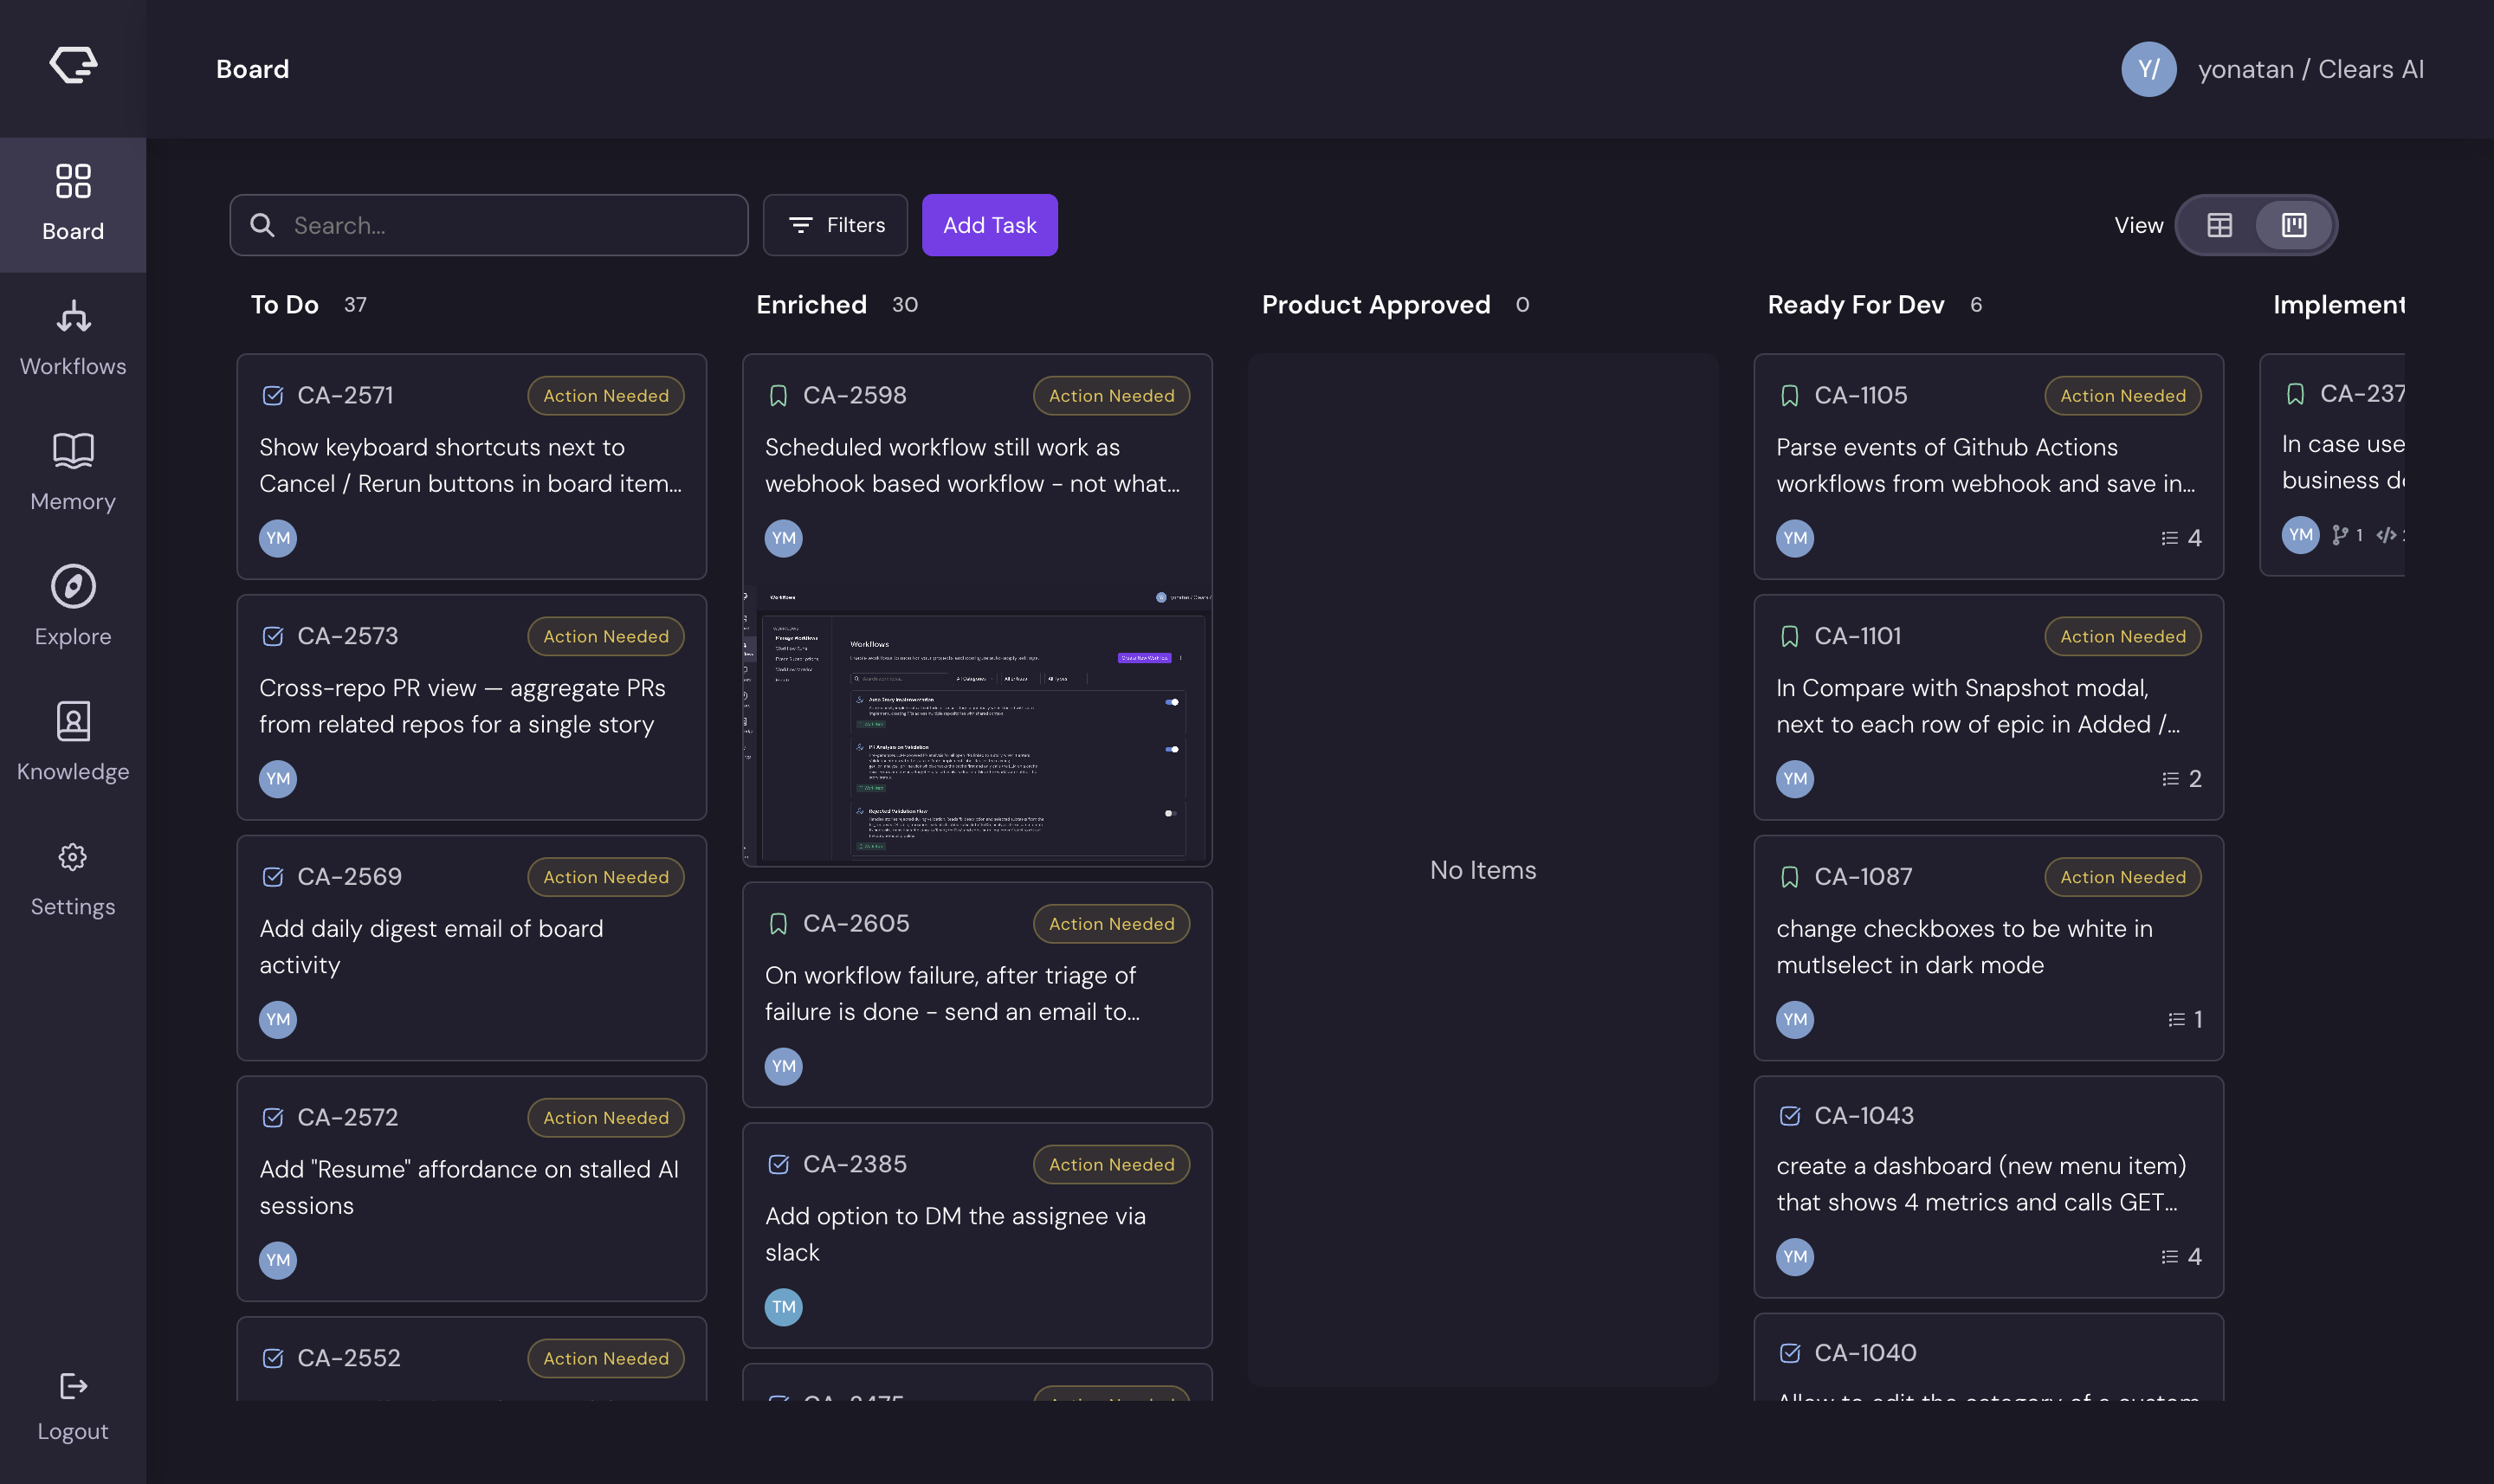Switch to kanban board view
Image resolution: width=2494 pixels, height=1484 pixels.
tap(2294, 225)
